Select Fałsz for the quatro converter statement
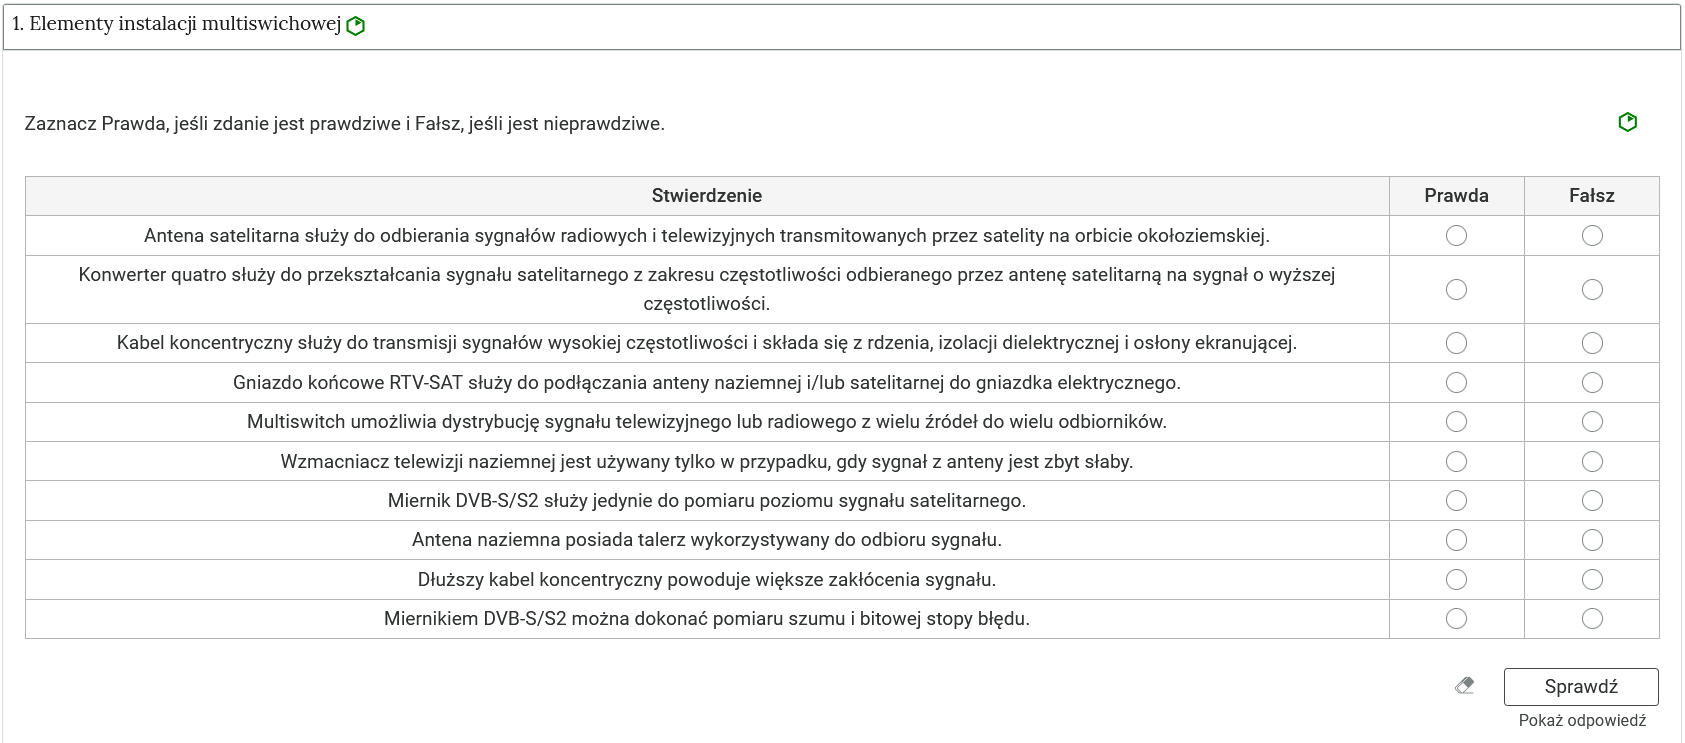This screenshot has width=1685, height=743. click(1594, 289)
